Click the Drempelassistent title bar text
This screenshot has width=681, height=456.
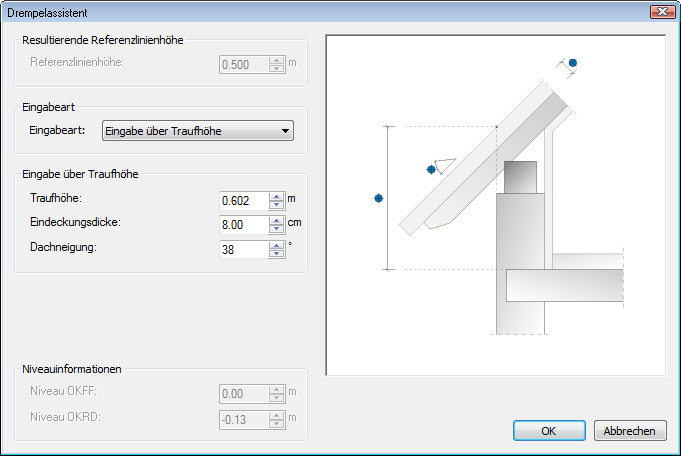click(47, 13)
